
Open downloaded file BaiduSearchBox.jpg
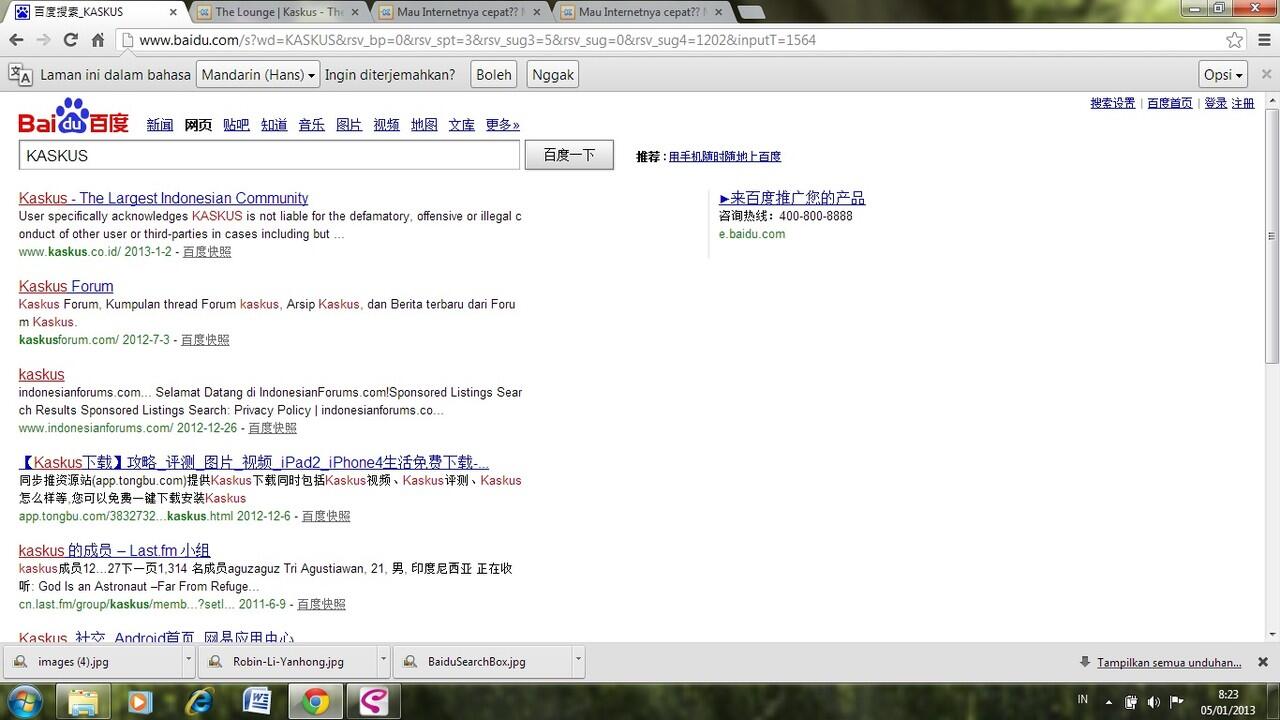(482, 662)
